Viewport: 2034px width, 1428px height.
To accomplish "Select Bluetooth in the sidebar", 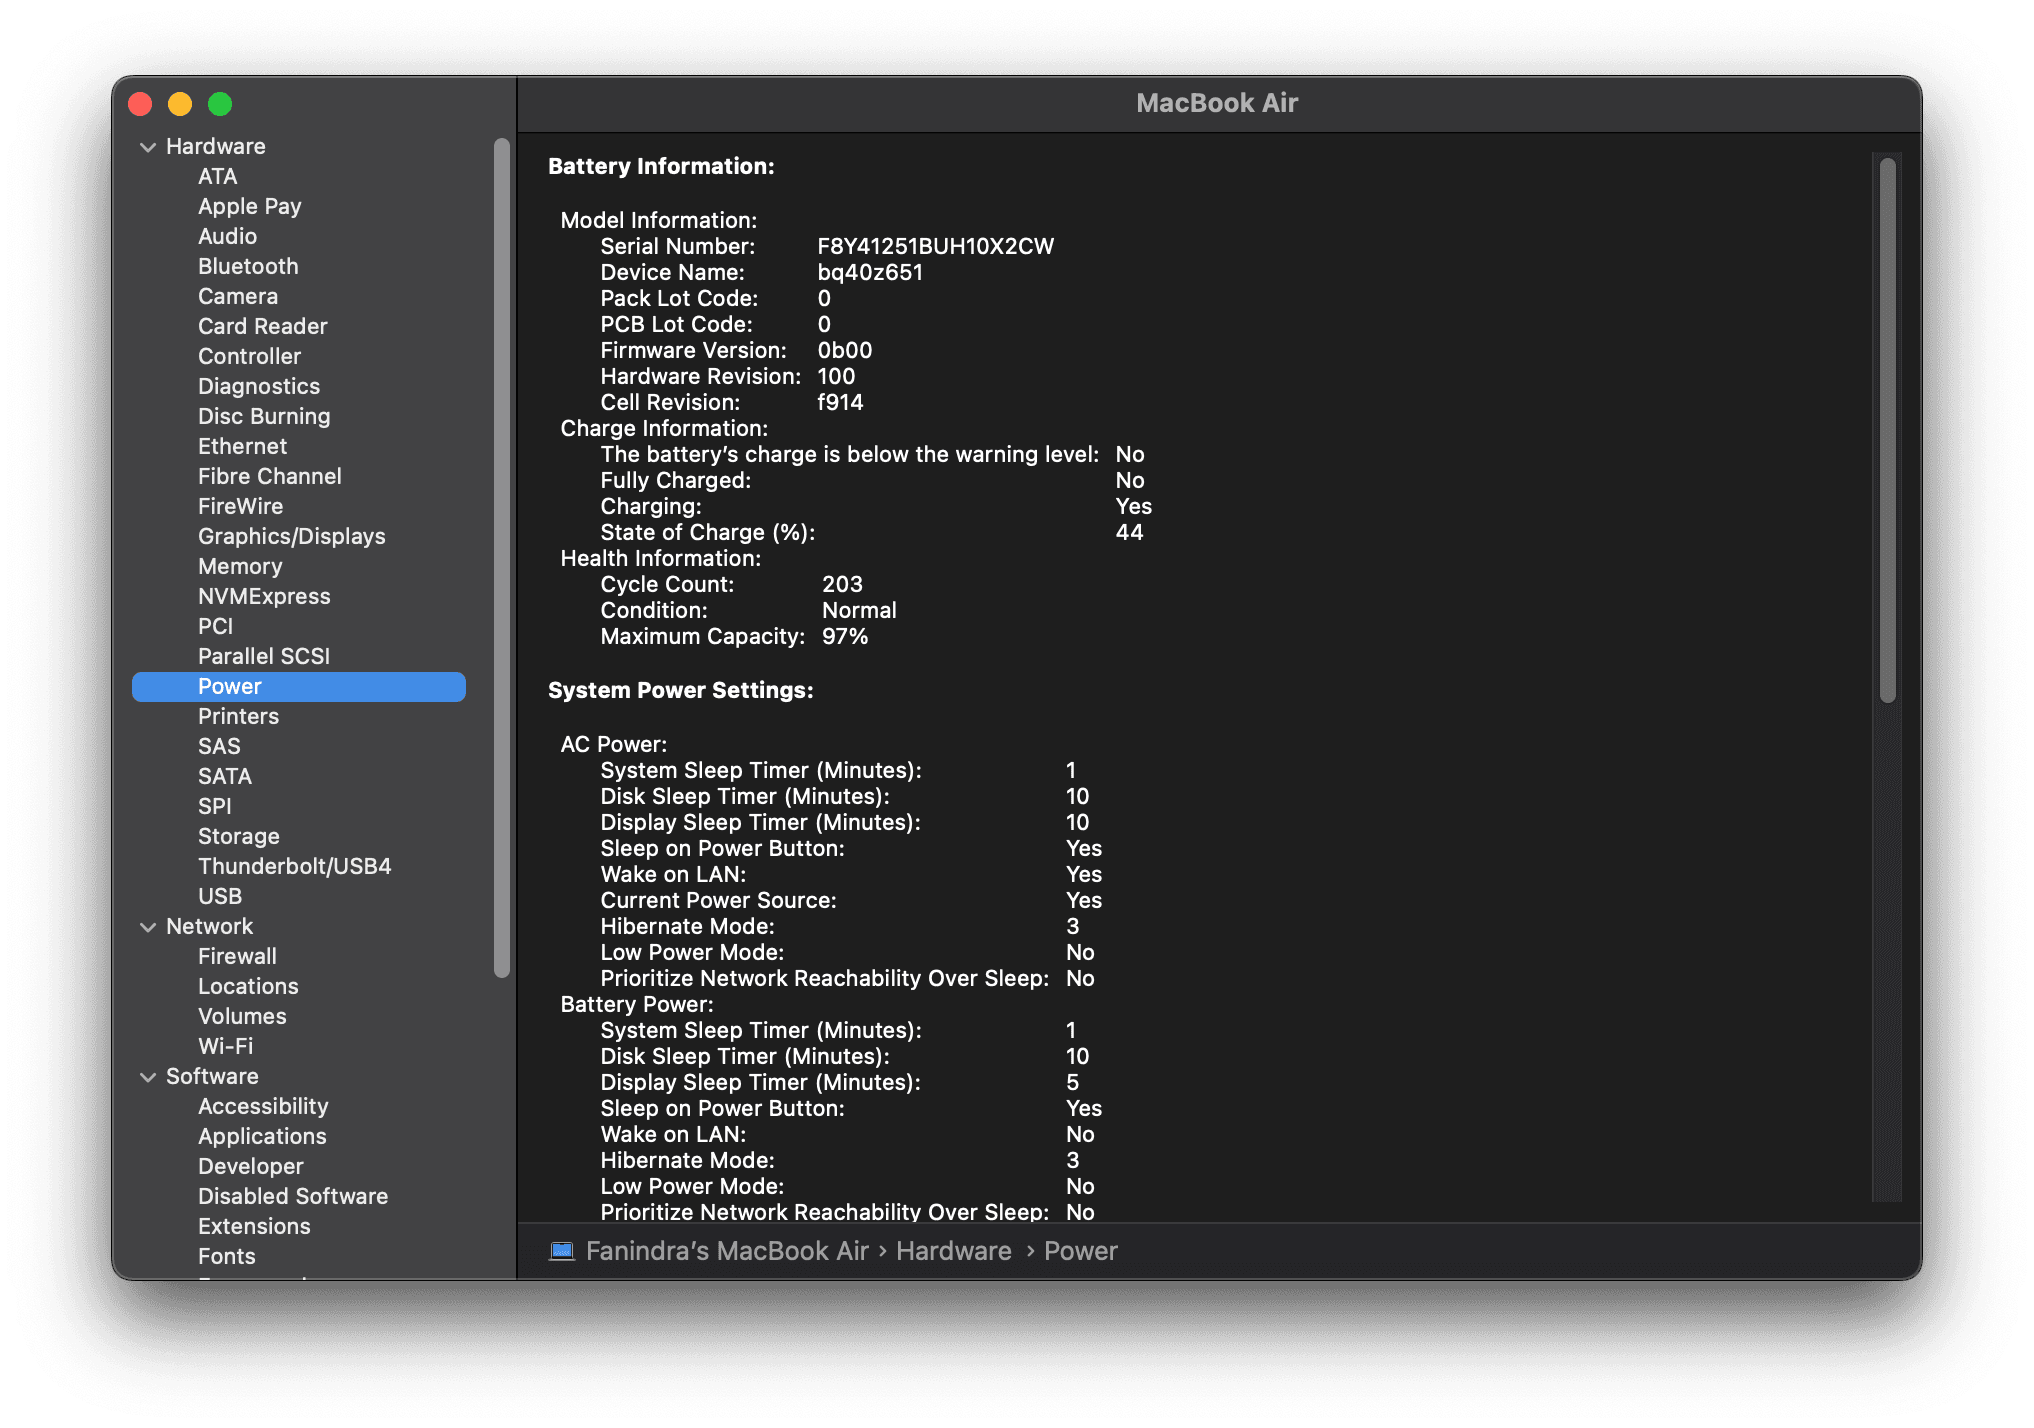I will (x=248, y=266).
